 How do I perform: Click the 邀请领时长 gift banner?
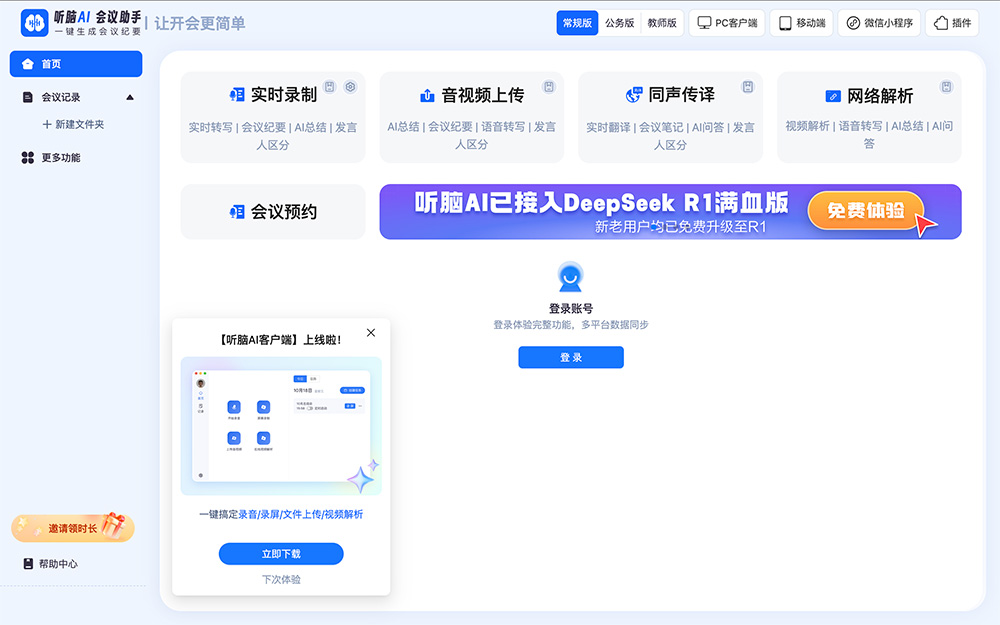[73, 527]
